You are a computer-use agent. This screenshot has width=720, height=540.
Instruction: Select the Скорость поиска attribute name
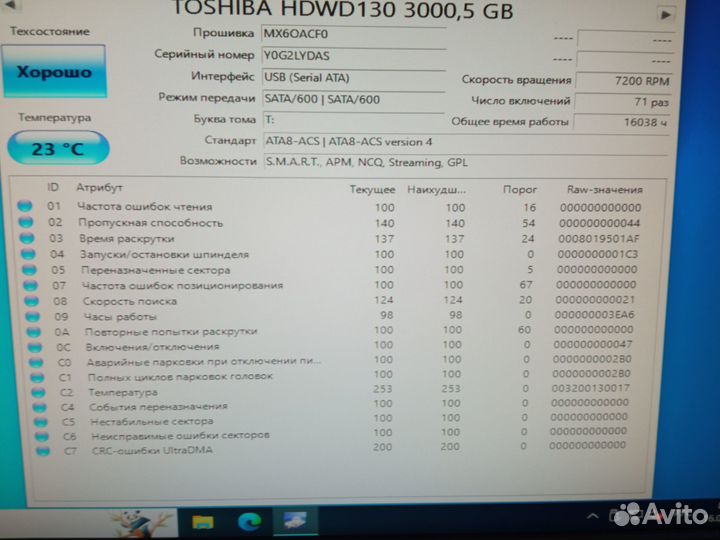click(130, 301)
